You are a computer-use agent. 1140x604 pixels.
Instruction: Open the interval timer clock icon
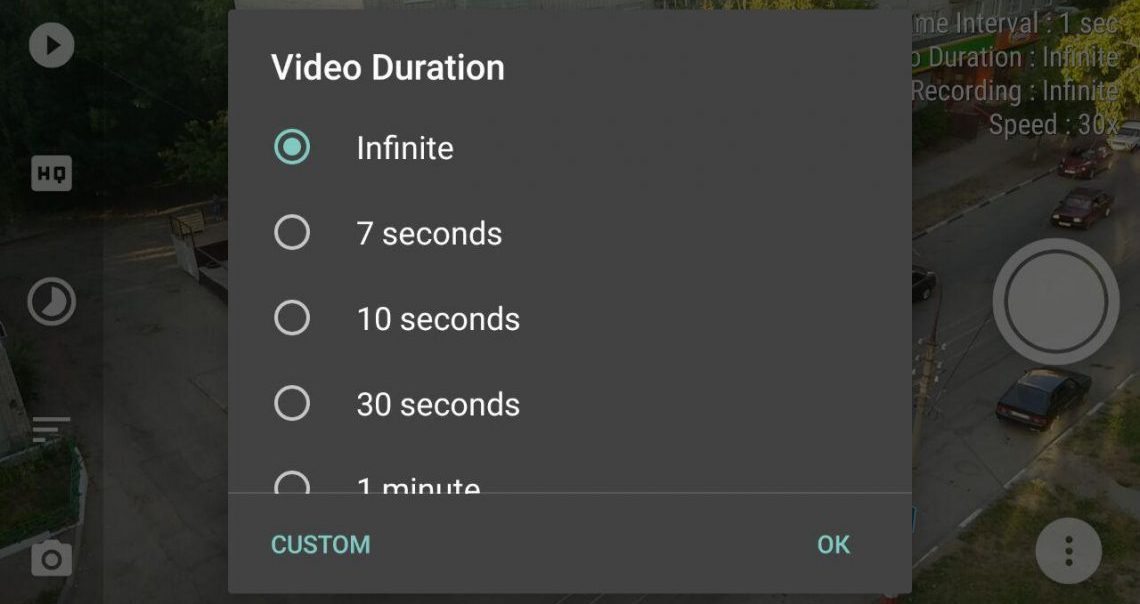pyautogui.click(x=51, y=301)
